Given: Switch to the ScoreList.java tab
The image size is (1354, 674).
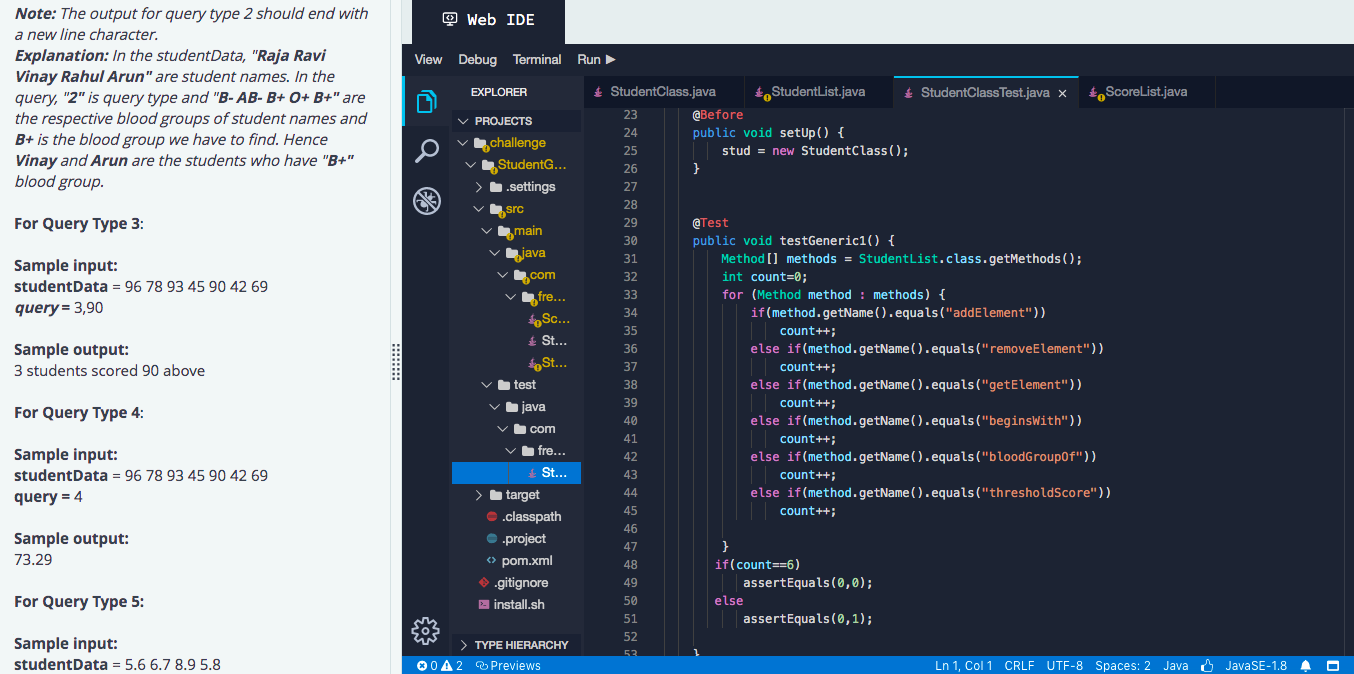Looking at the screenshot, I should click(x=1145, y=91).
